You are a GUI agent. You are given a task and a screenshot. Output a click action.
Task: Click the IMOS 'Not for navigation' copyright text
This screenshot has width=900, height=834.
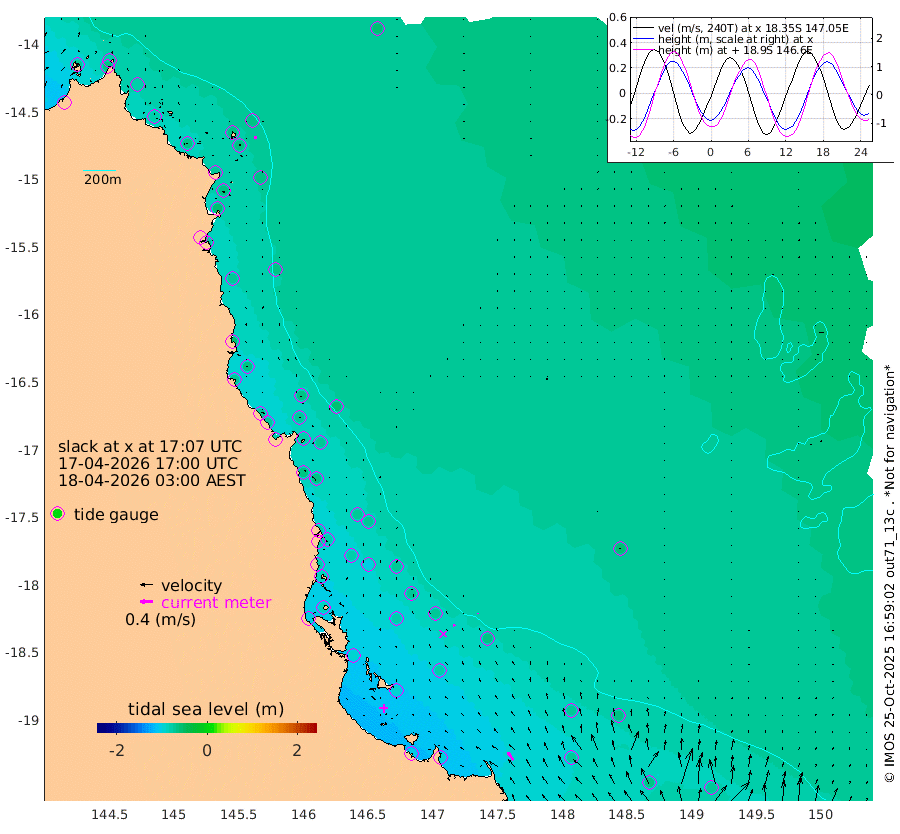[x=890, y=573]
